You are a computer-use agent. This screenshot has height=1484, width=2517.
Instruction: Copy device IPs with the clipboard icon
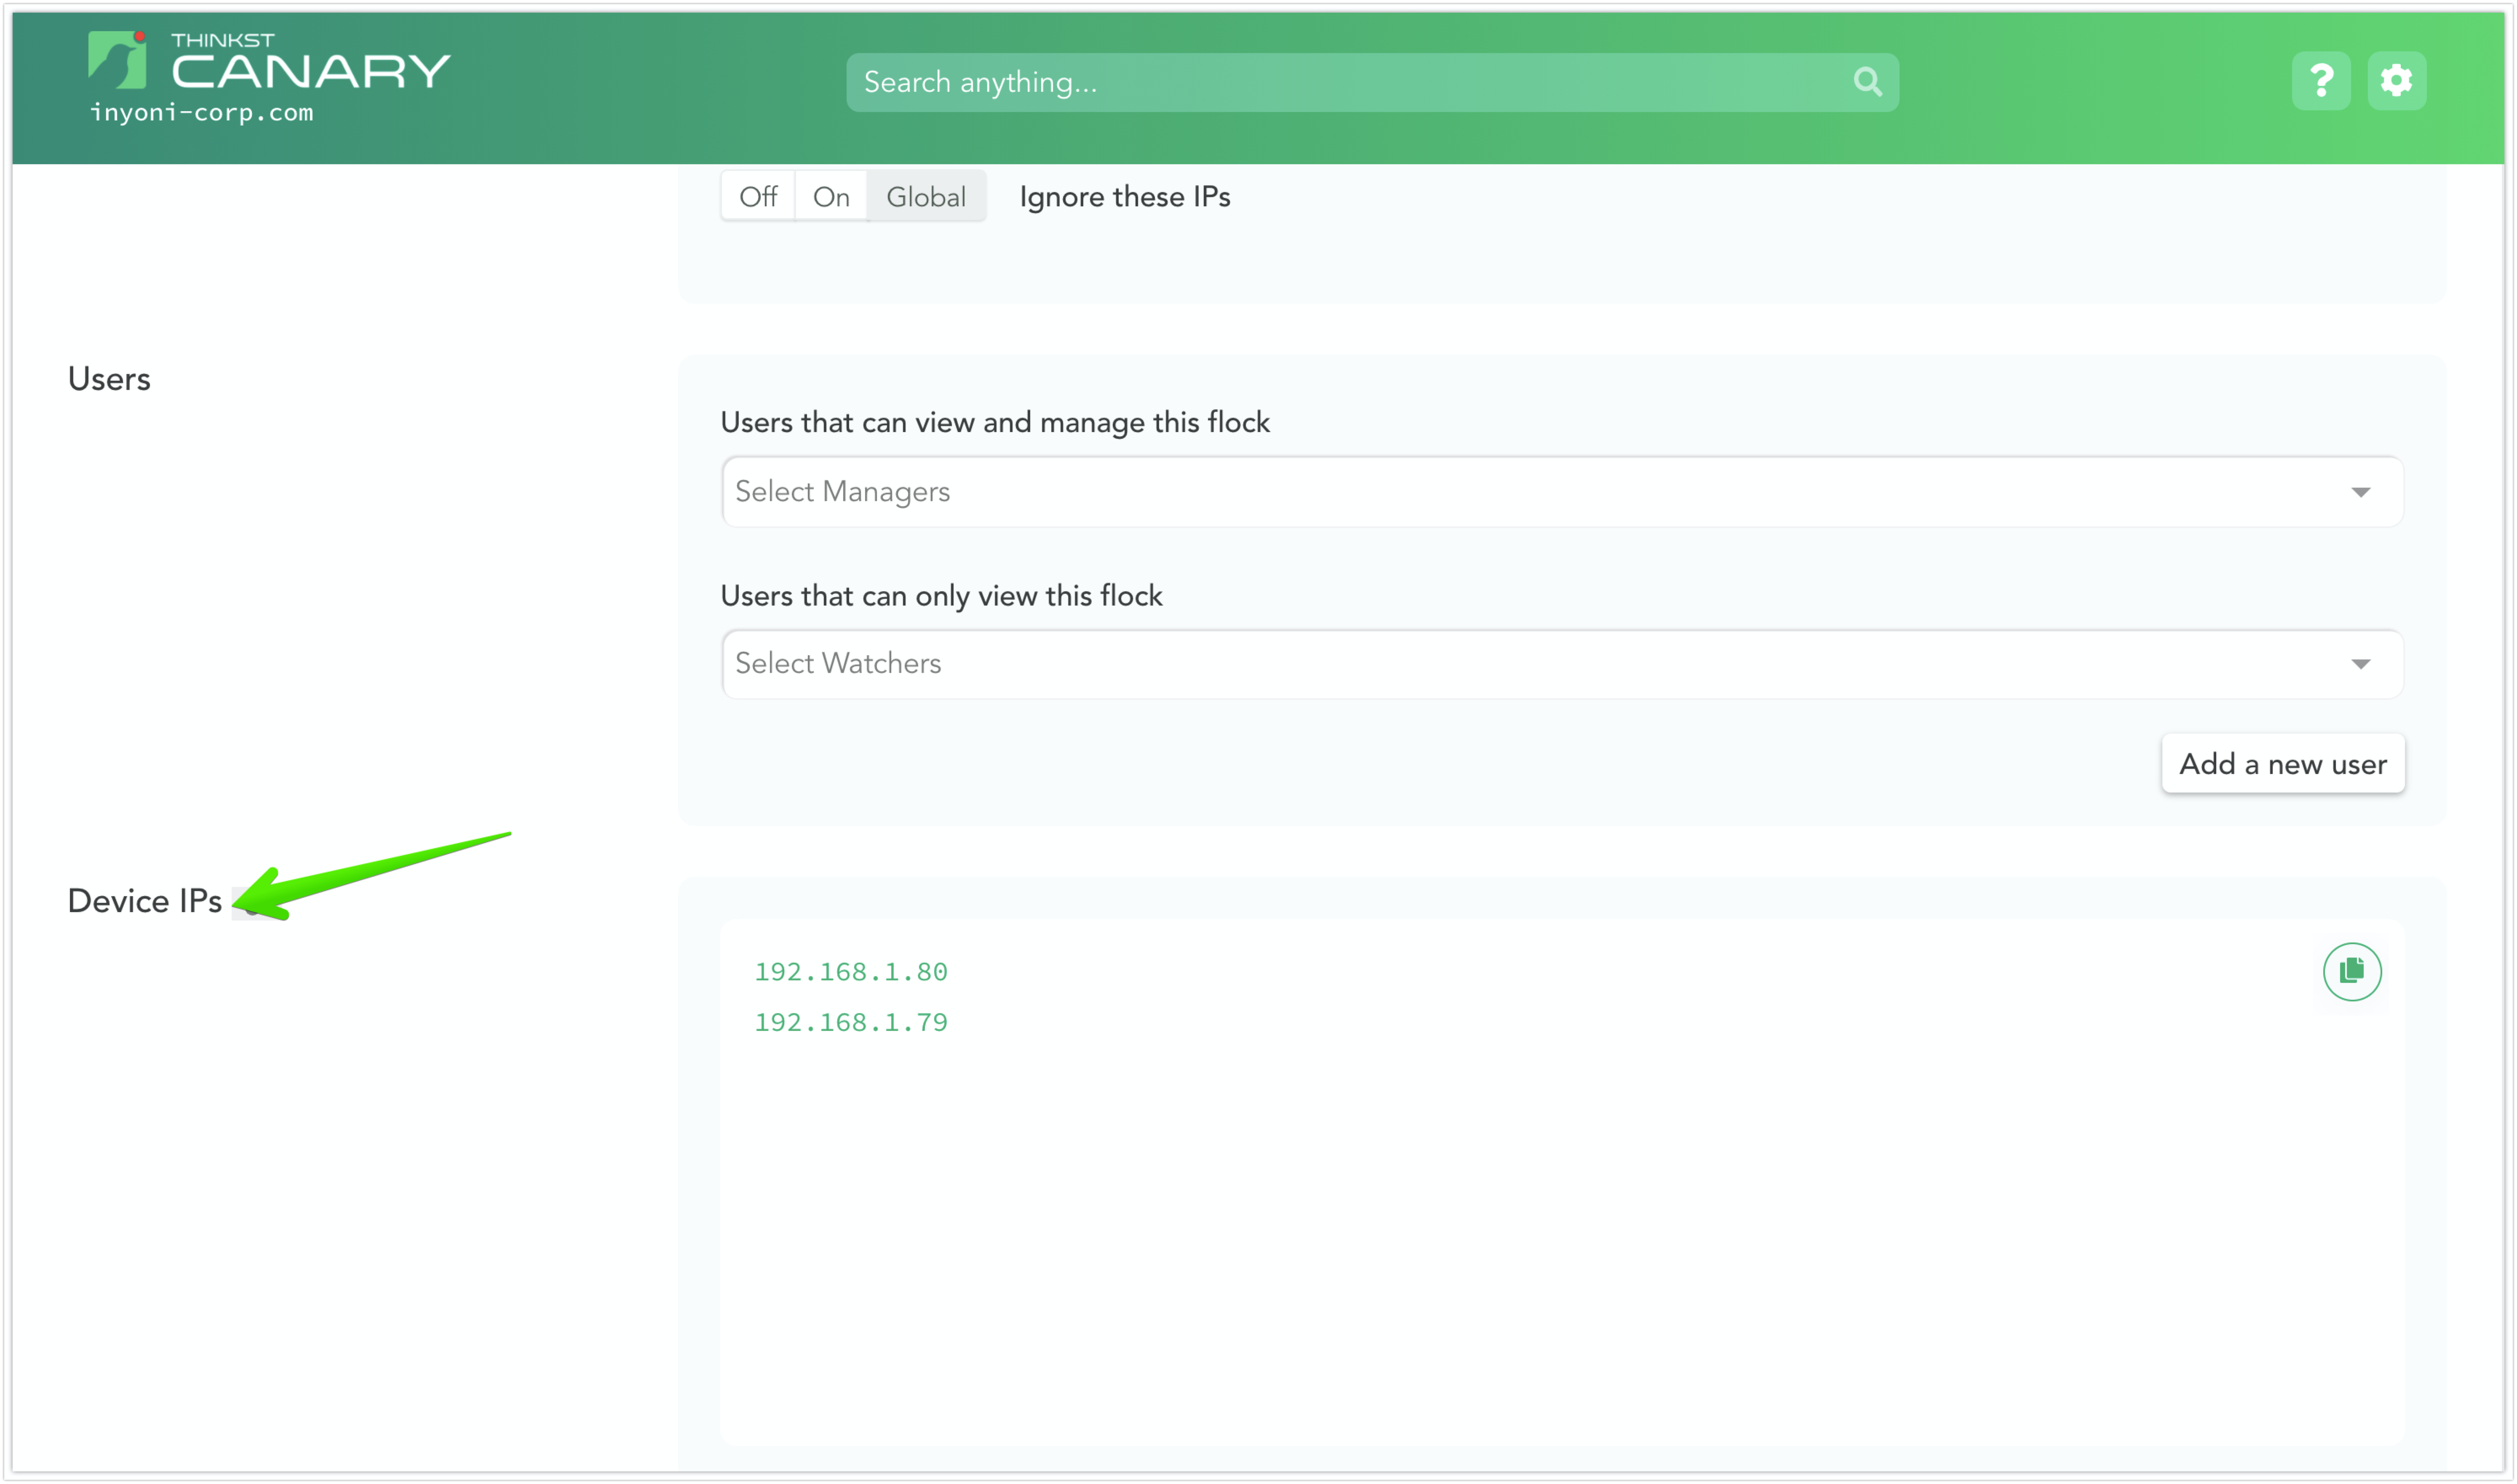pyautogui.click(x=2352, y=971)
